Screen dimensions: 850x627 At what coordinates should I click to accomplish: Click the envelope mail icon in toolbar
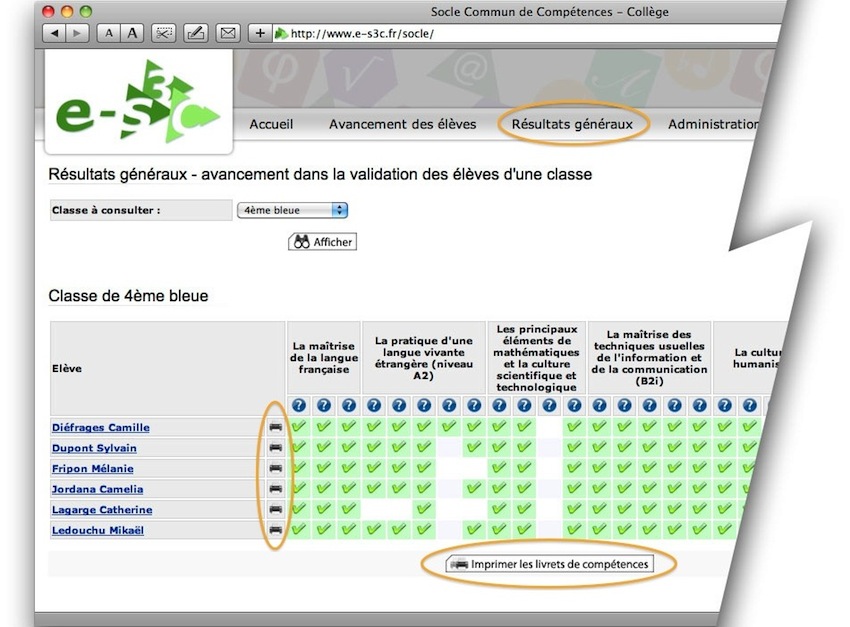[x=227, y=33]
